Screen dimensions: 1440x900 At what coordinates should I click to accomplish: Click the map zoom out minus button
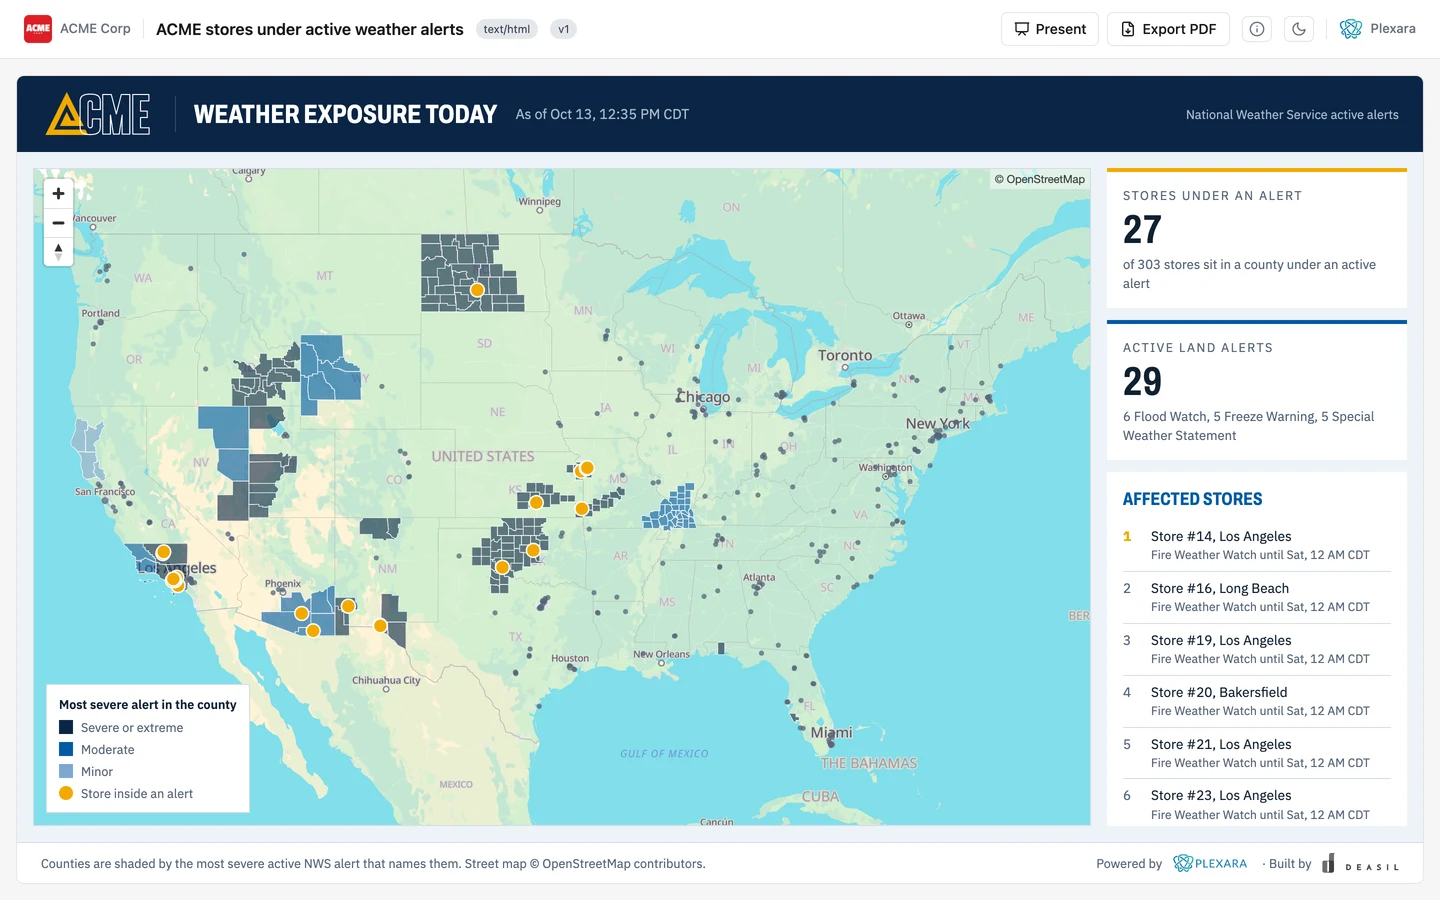click(x=58, y=222)
